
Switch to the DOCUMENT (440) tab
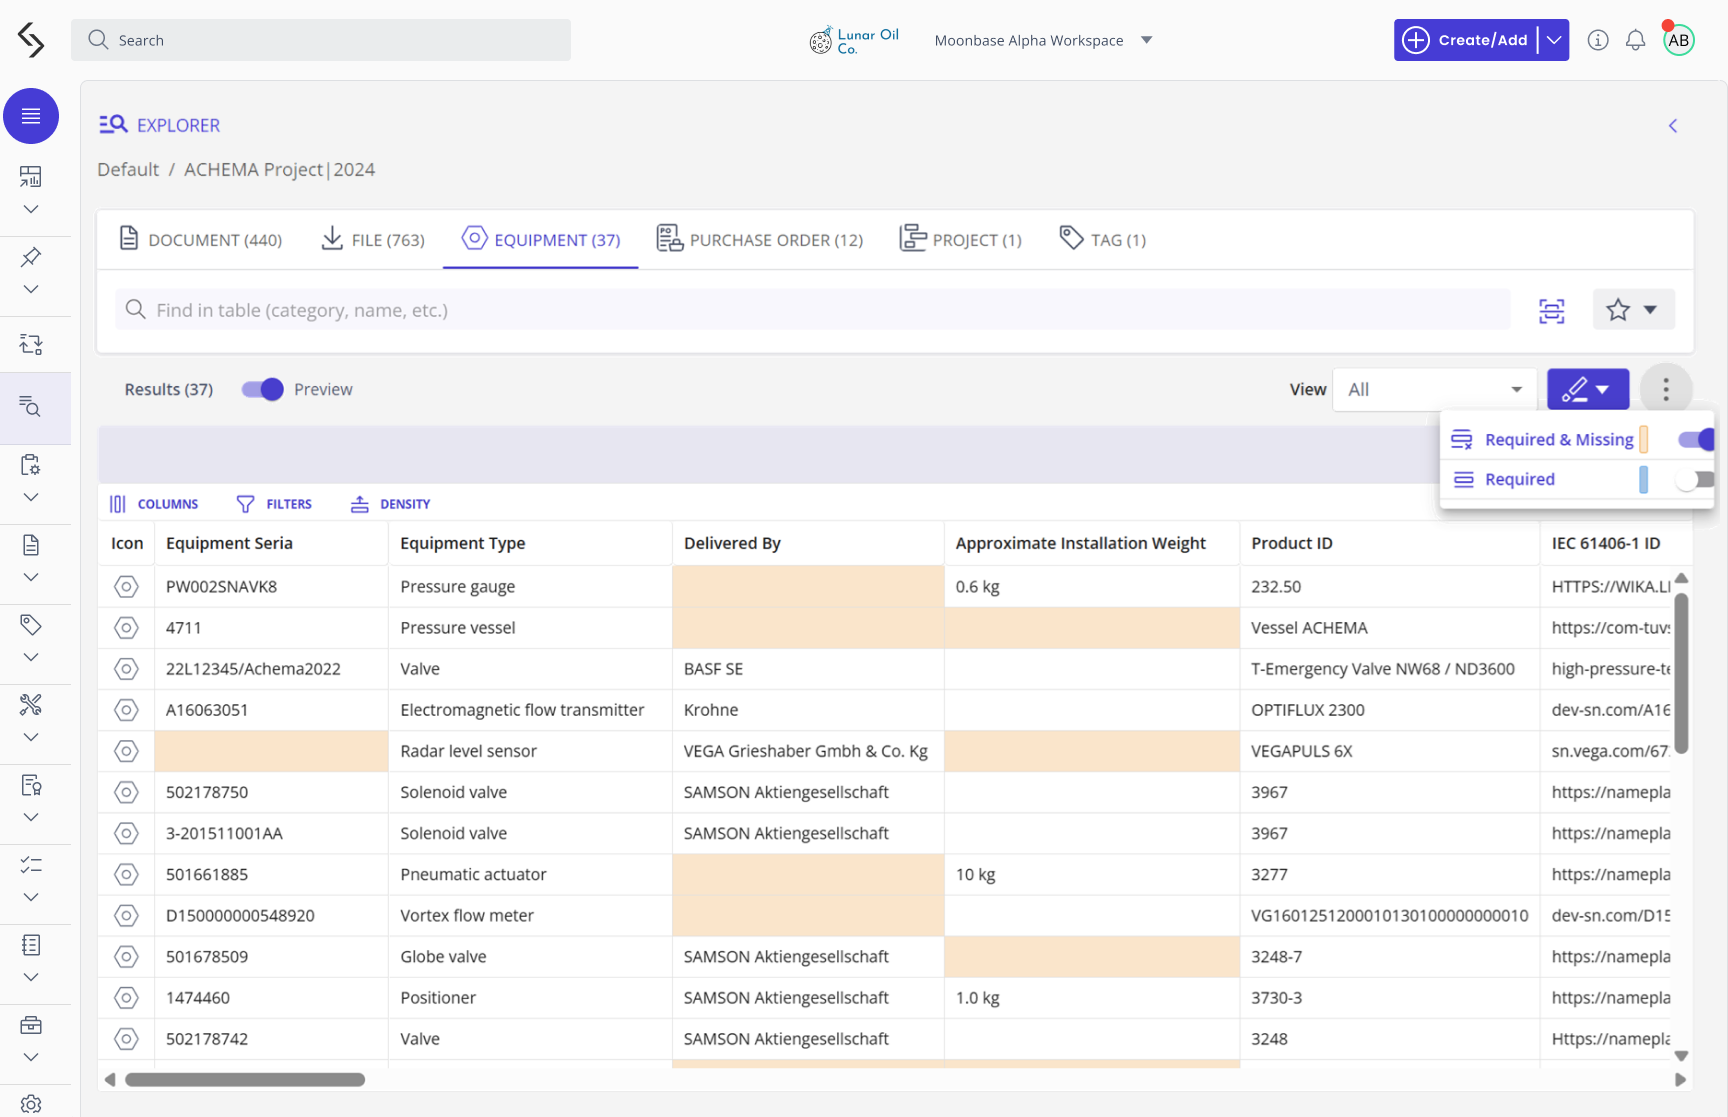coord(200,240)
